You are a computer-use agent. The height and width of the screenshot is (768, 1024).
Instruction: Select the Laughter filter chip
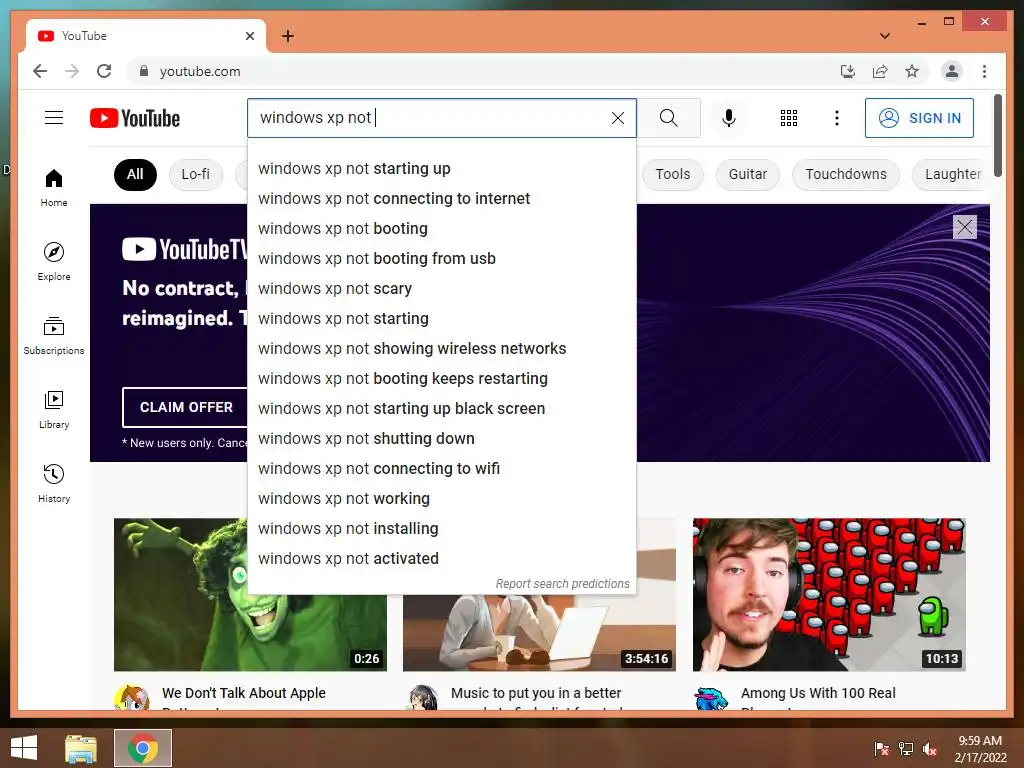point(952,174)
